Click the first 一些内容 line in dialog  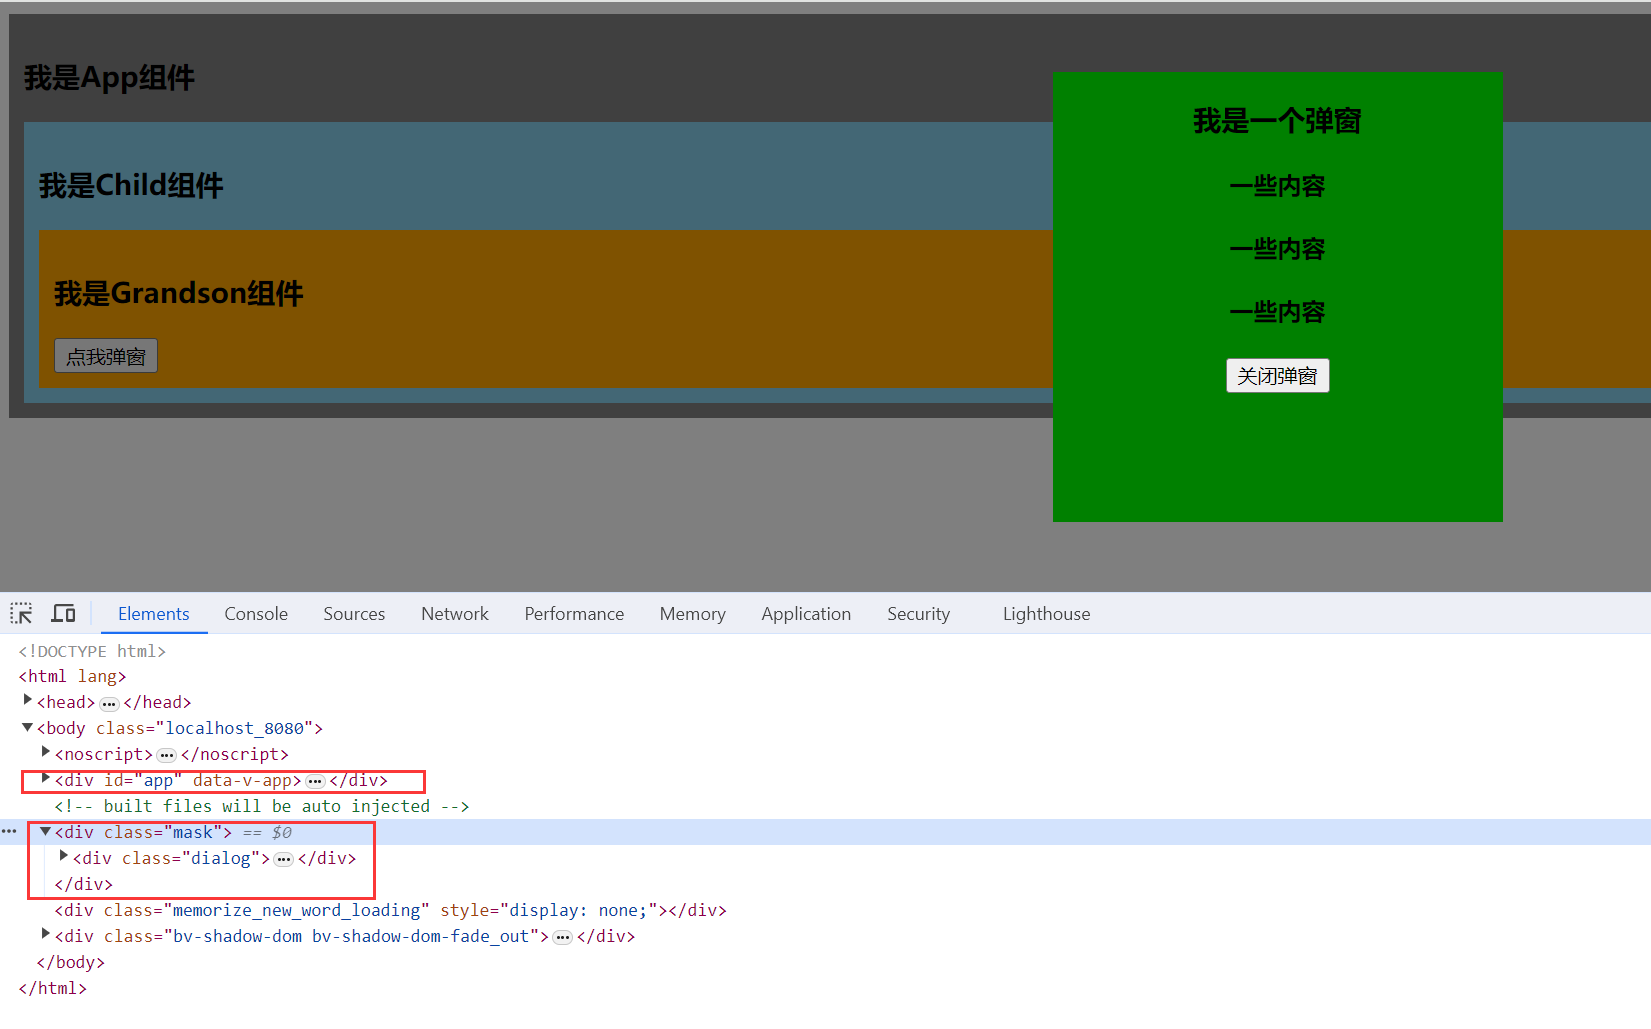click(1277, 186)
